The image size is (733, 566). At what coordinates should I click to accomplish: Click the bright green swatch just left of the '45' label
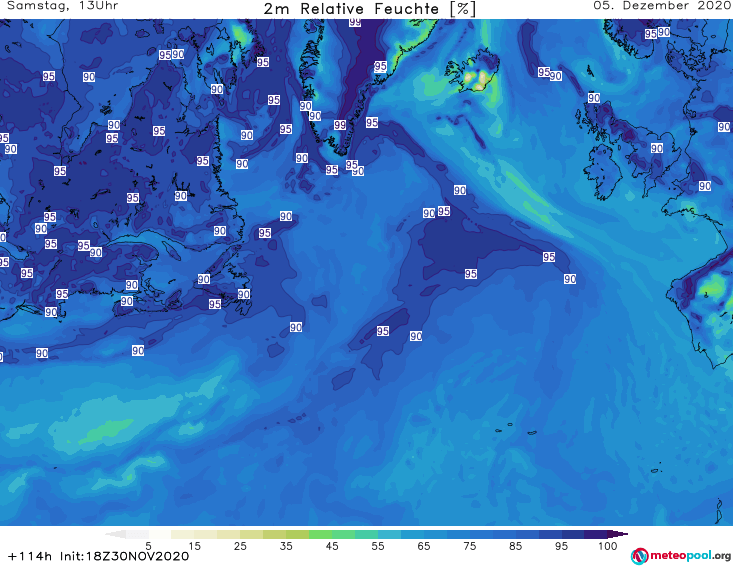(320, 534)
